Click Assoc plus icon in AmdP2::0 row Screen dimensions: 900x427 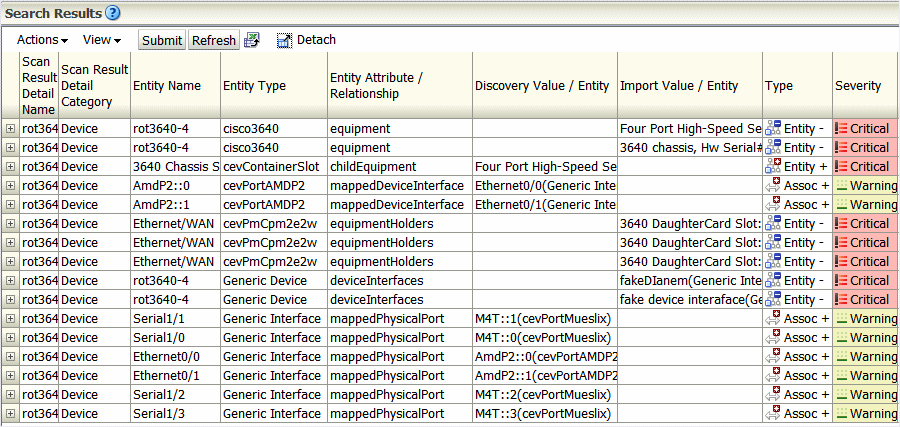(773, 185)
